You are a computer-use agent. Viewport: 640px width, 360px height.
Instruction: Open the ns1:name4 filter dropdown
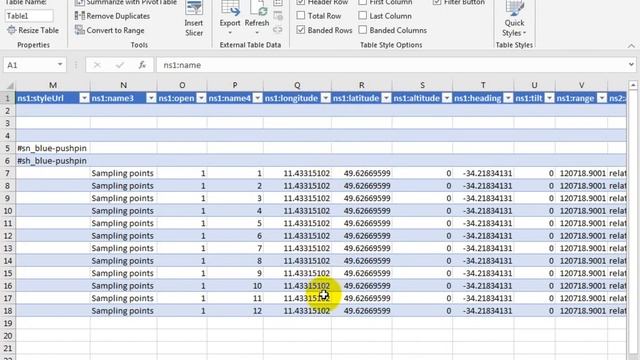[x=258, y=98]
